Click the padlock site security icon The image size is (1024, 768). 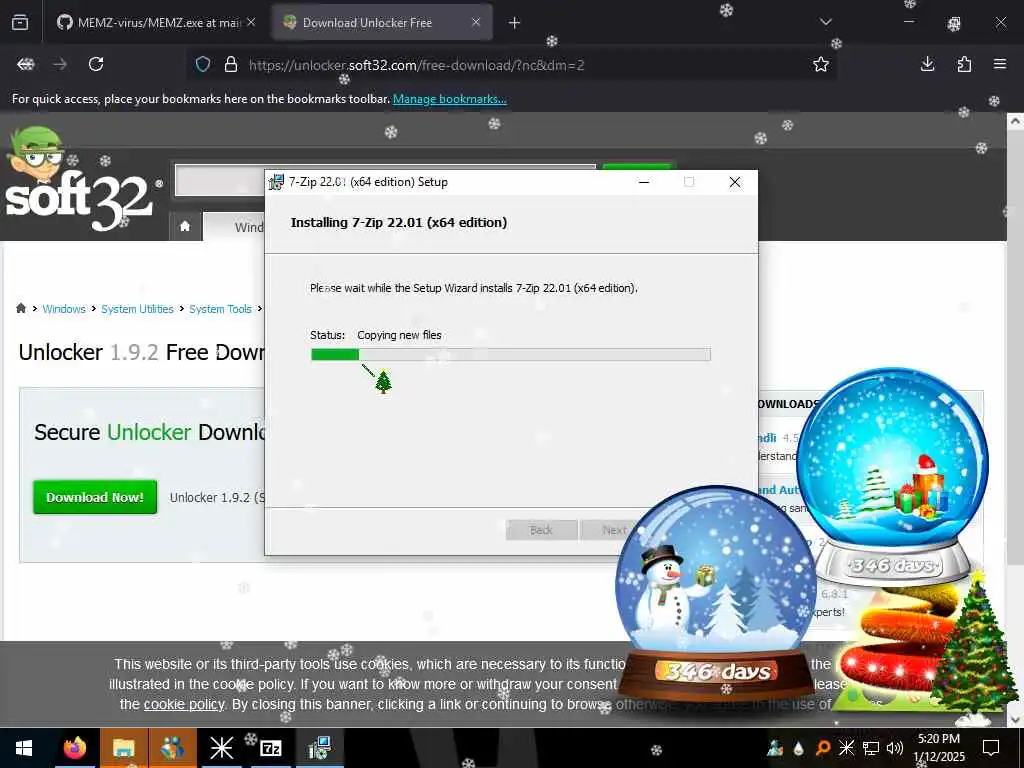(231, 65)
